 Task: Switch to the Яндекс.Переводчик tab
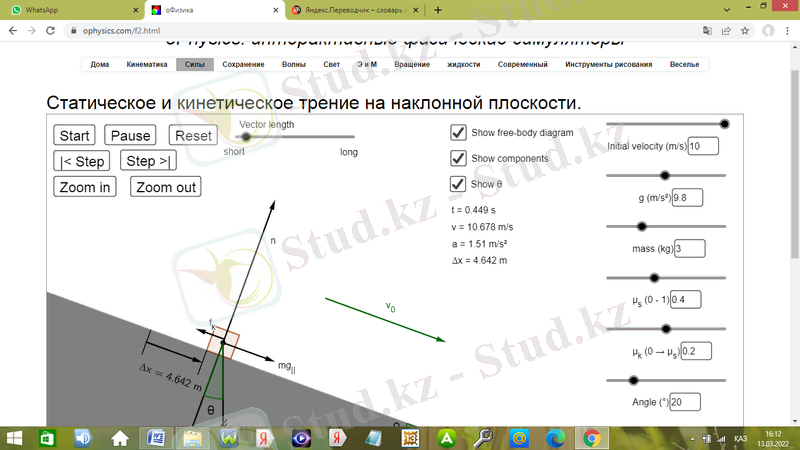[355, 10]
